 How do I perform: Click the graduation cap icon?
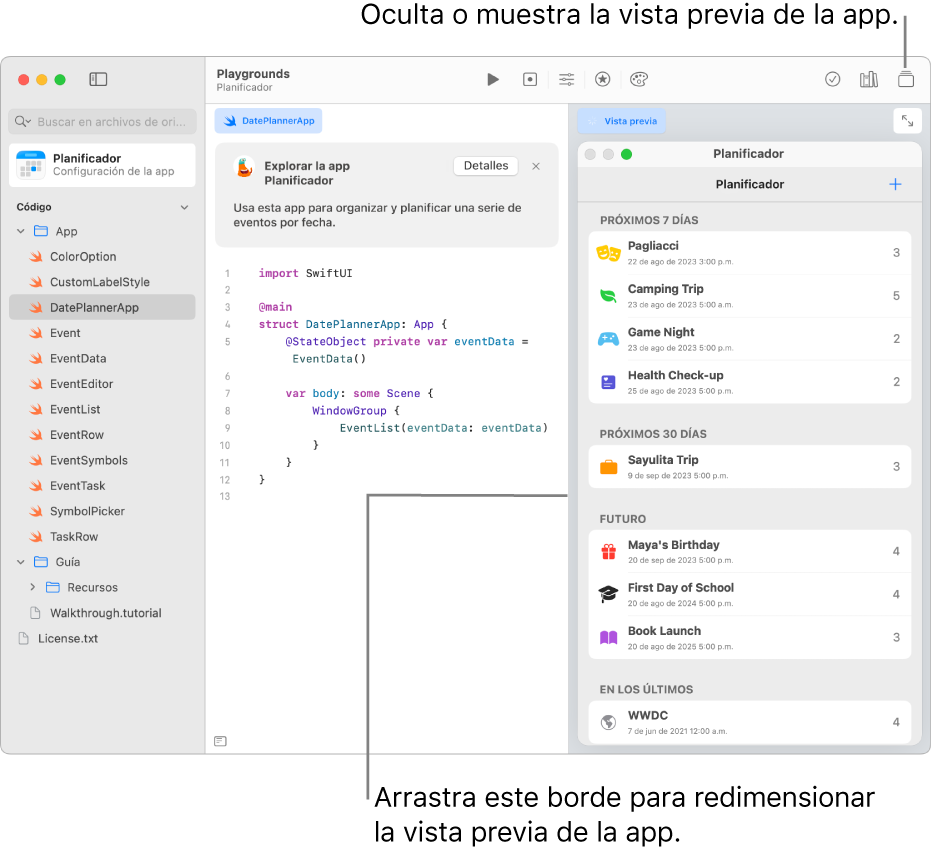pos(609,594)
